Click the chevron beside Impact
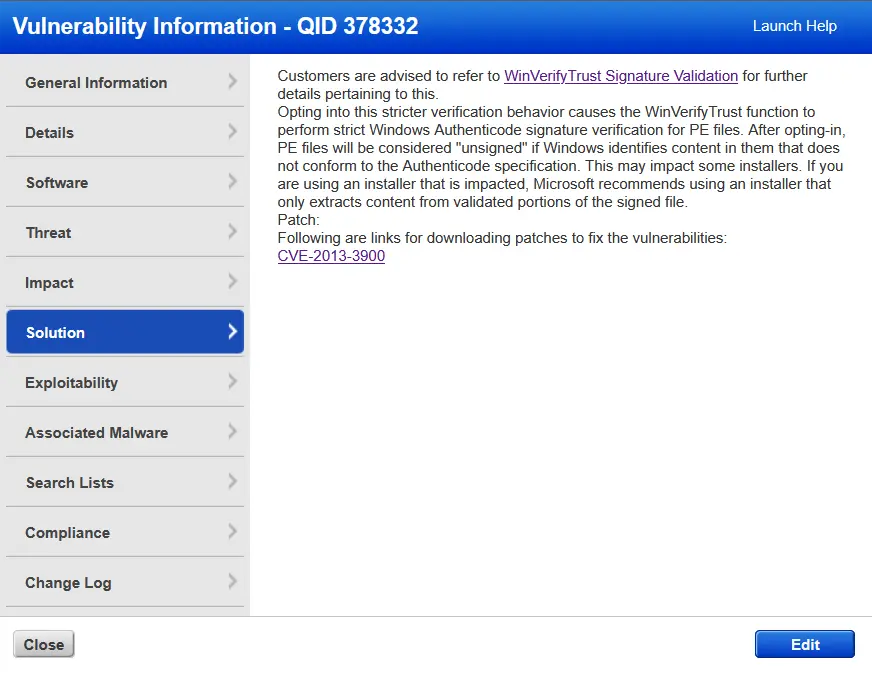The image size is (872, 676). pos(232,282)
